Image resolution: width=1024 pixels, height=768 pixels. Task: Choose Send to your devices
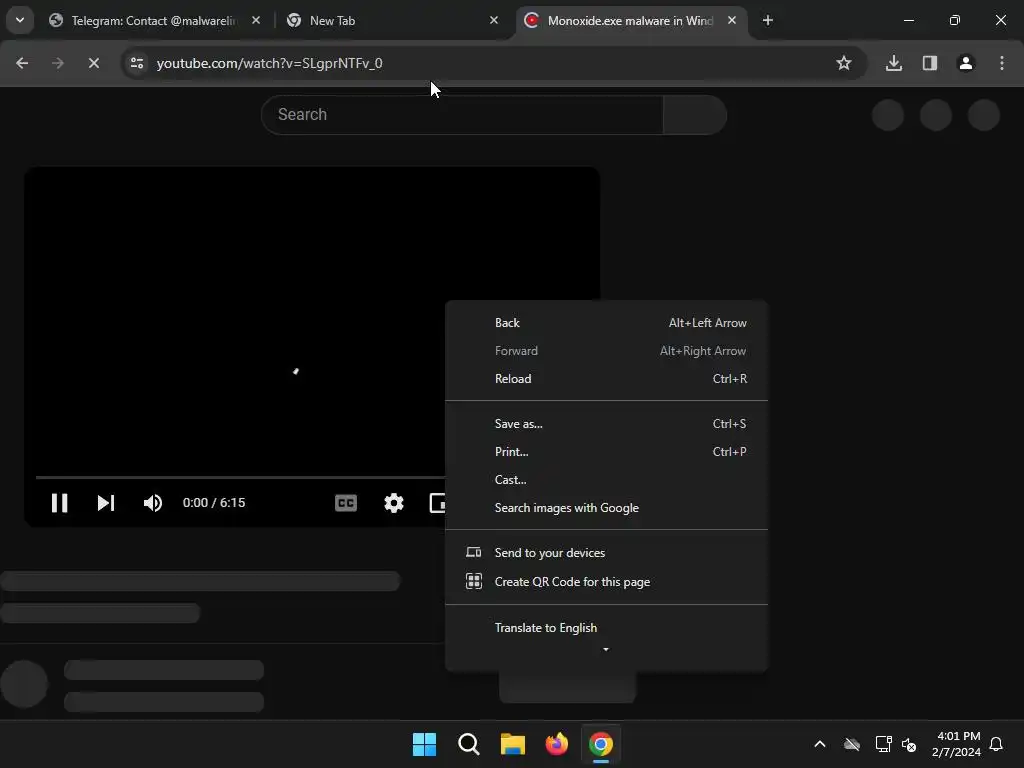click(606, 553)
